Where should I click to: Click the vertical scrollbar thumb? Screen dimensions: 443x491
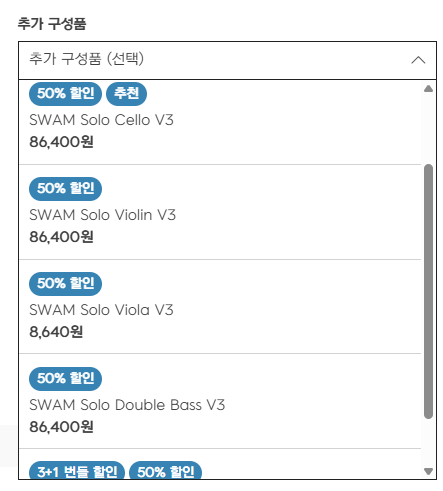(428, 291)
